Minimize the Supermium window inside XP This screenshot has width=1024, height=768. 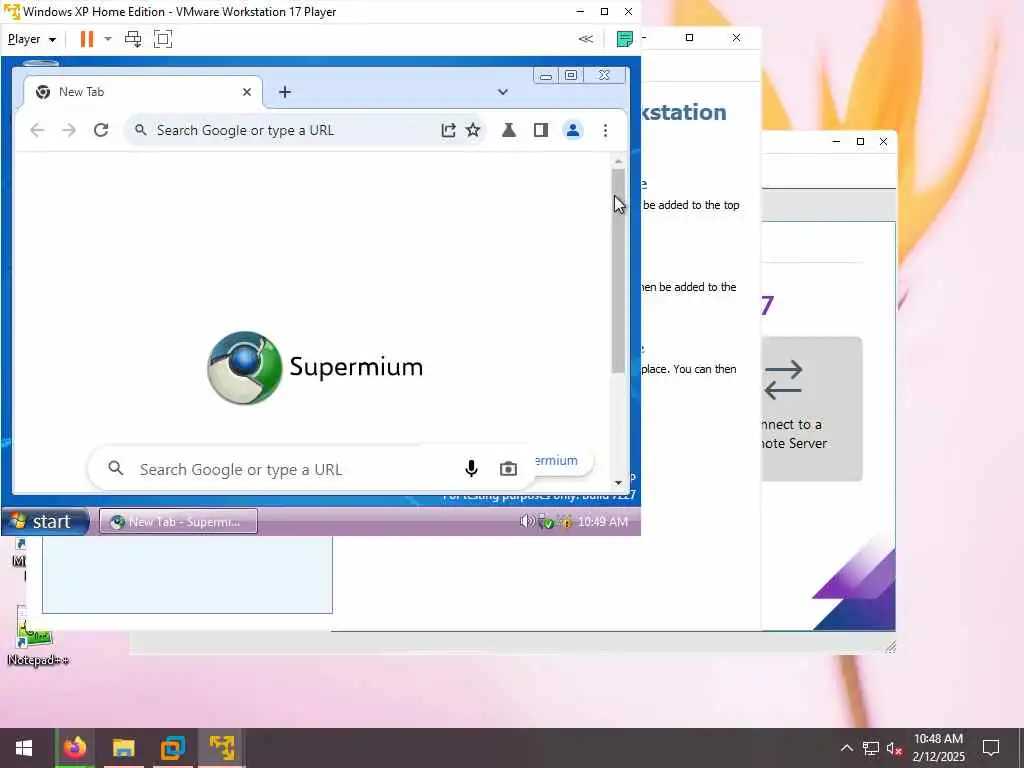click(x=545, y=76)
